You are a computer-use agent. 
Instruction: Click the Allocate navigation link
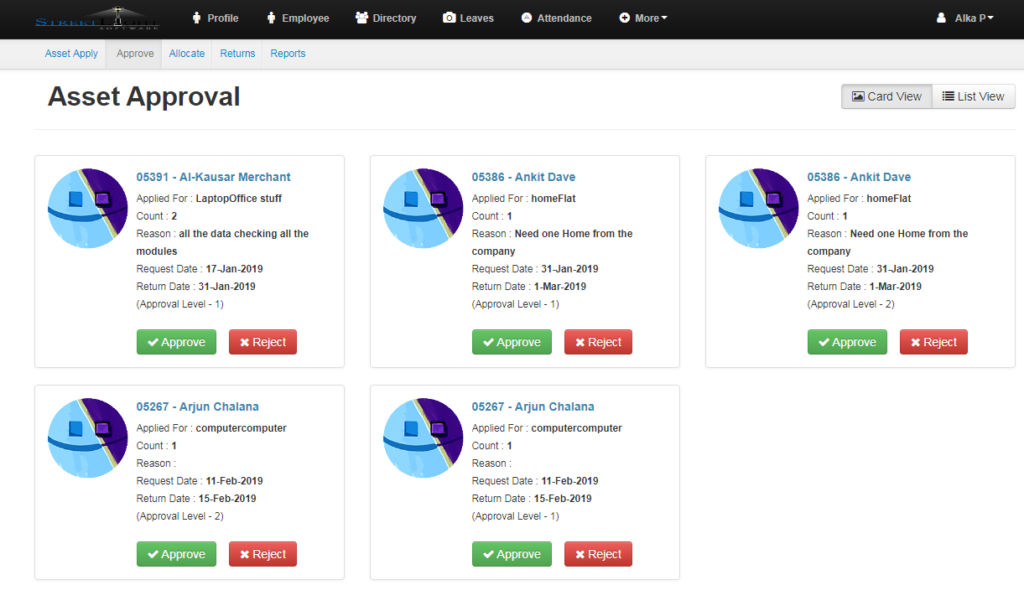186,53
